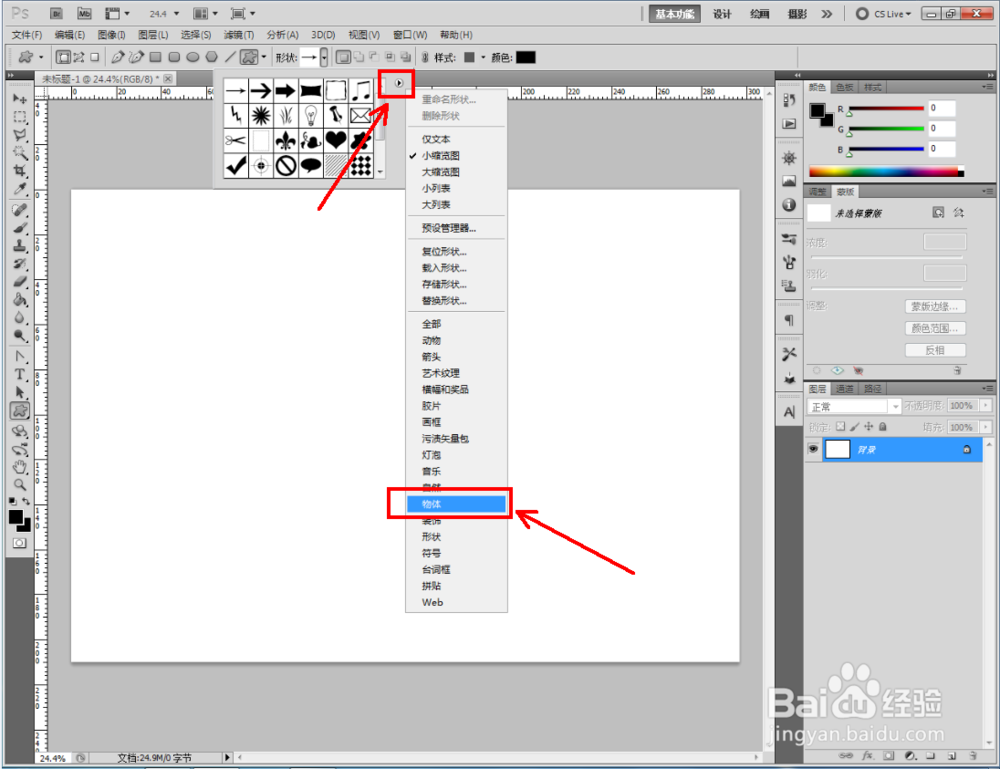Screen dimensions: 1000x769
Task: Select the History Brush tool
Action: point(20,263)
